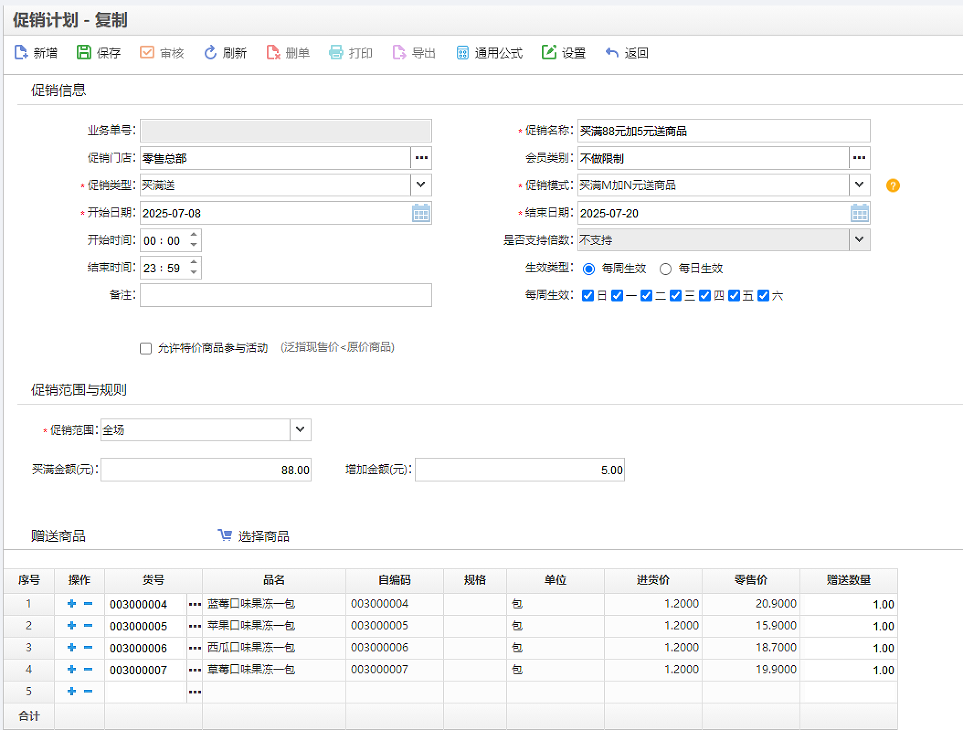
Task: Click the 进货价 column header
Action: (653, 580)
